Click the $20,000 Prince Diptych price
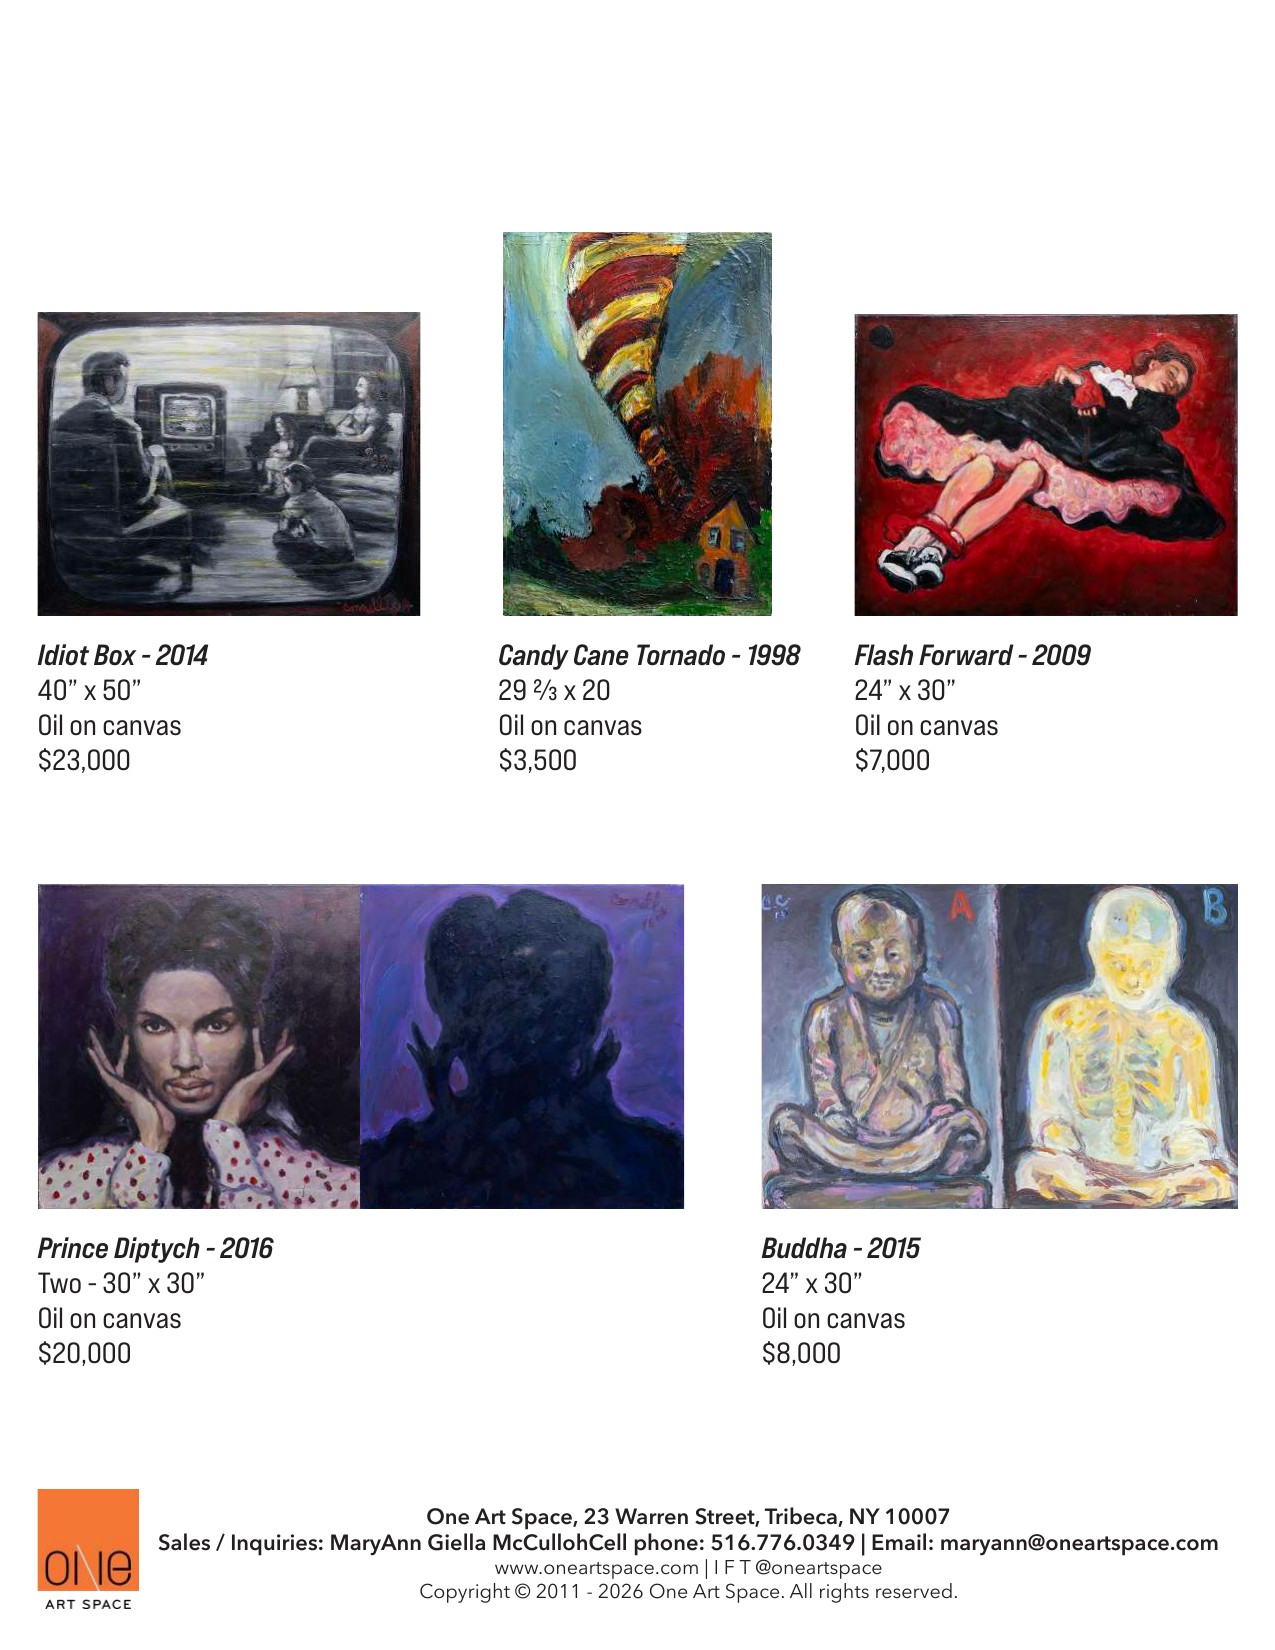 (84, 1354)
